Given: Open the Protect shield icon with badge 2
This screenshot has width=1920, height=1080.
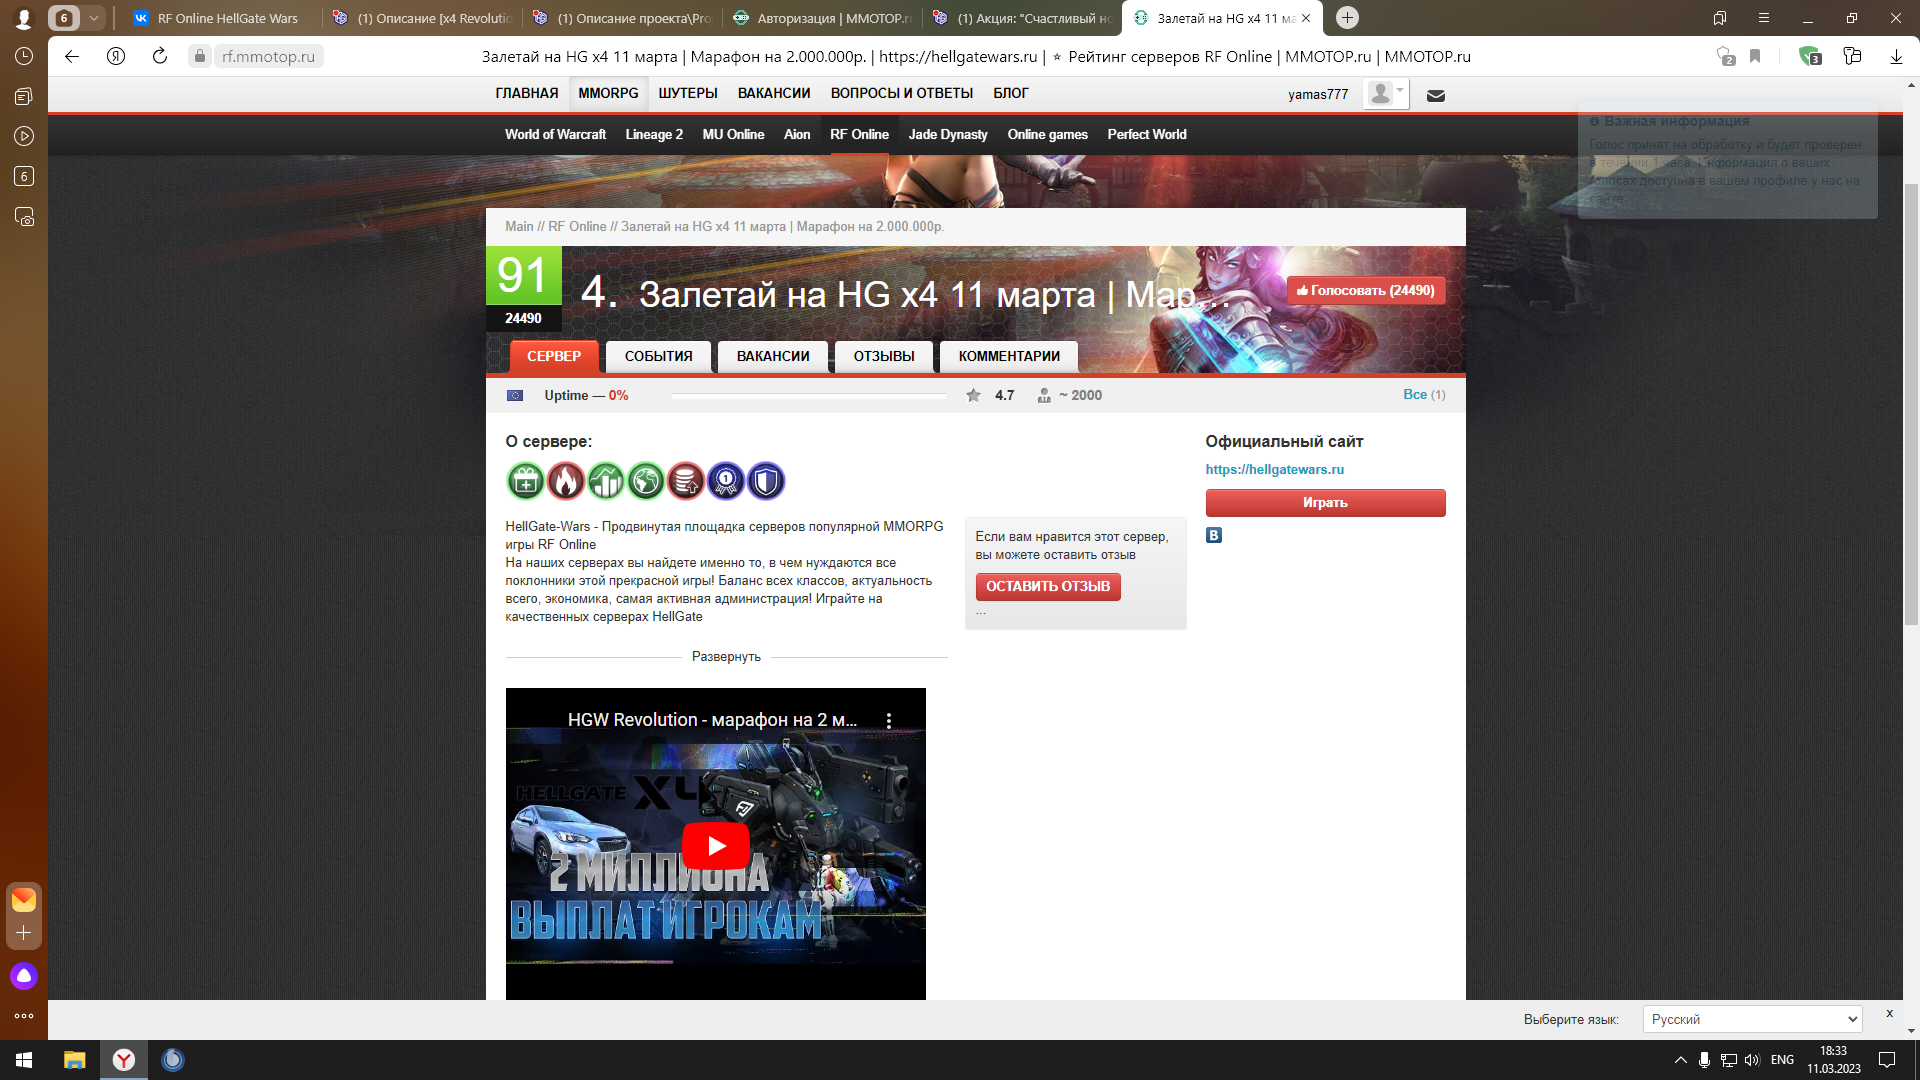Looking at the screenshot, I should click(1725, 56).
